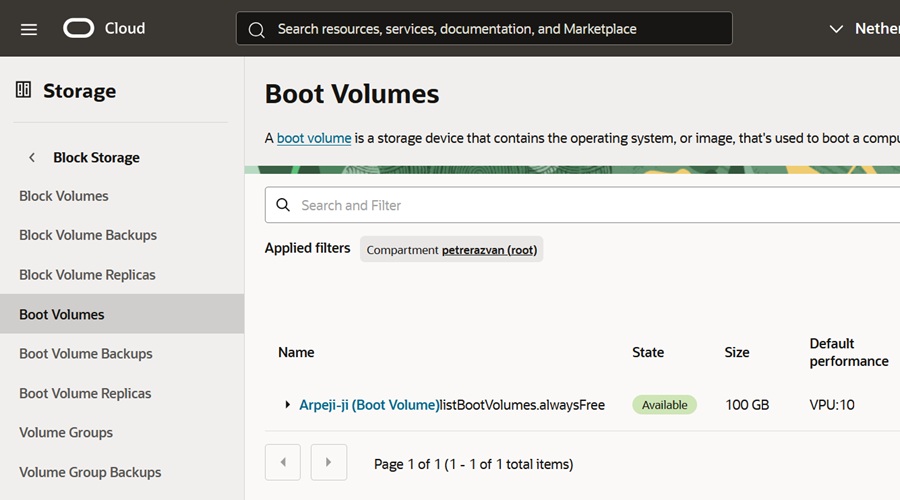Click the Search and Filter field

click(x=582, y=205)
